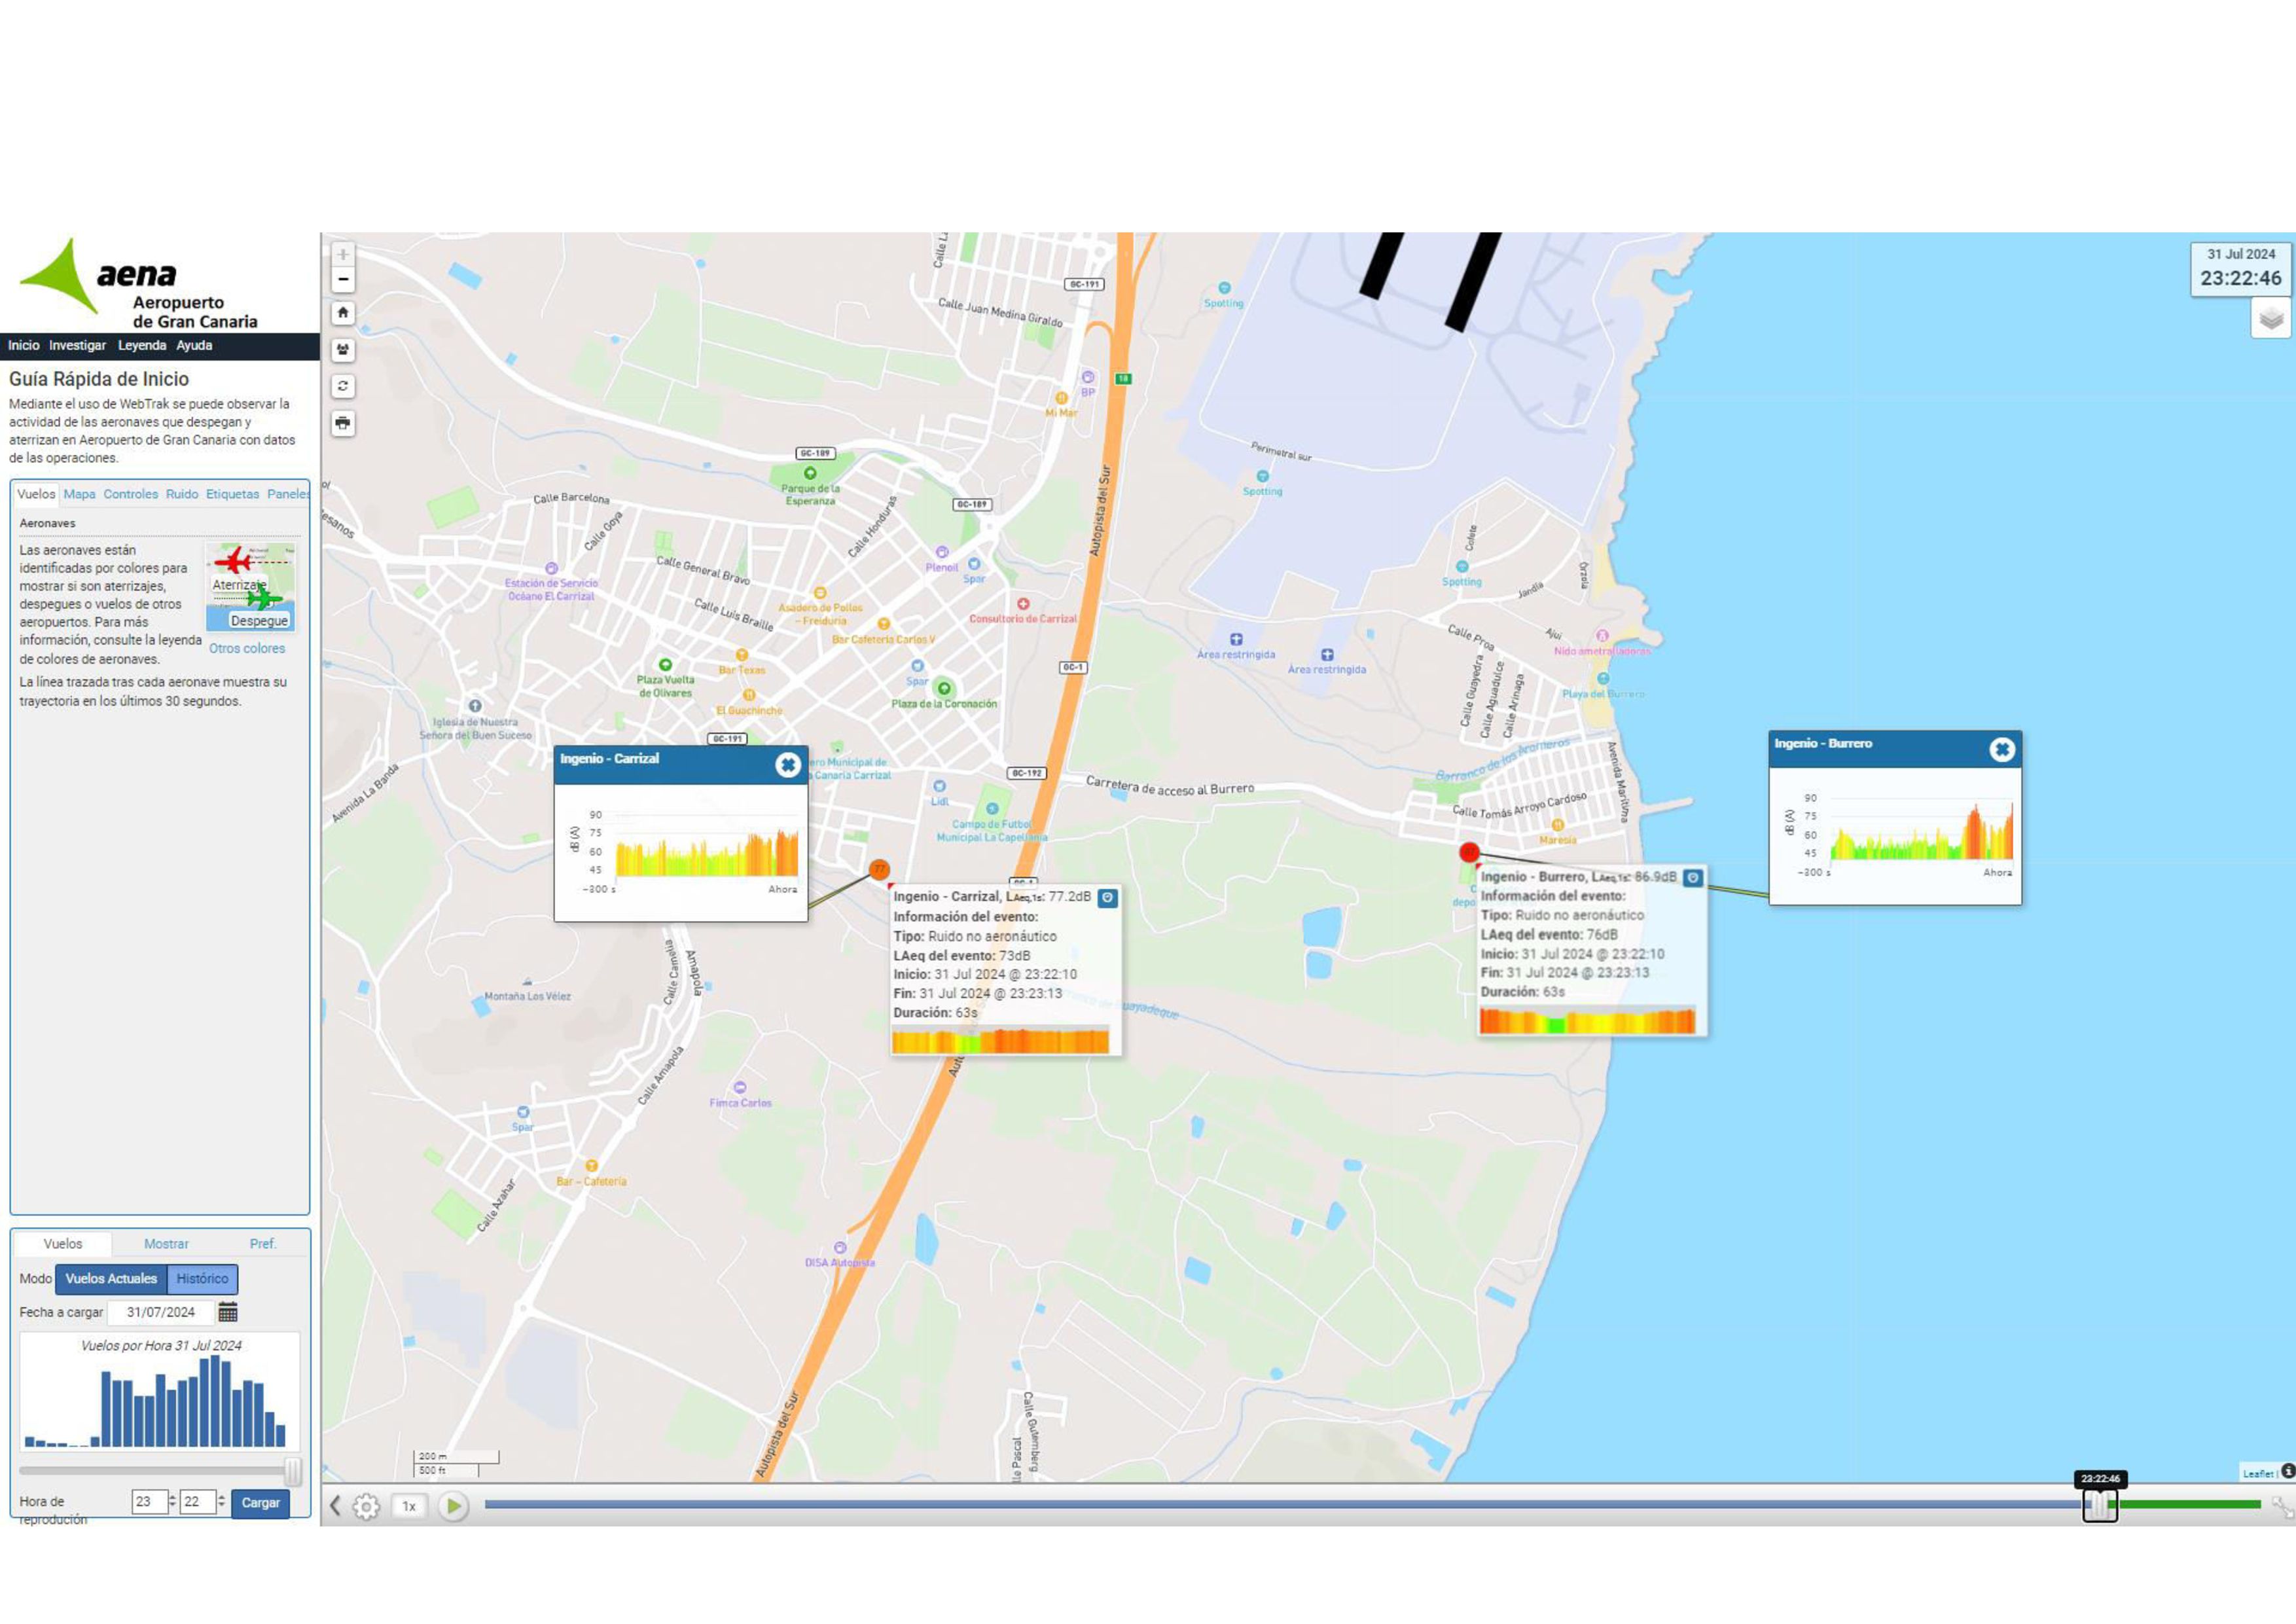Close the Ingenio - Carrizal noise chart
Viewport: 2296px width, 1624px height.
point(787,765)
